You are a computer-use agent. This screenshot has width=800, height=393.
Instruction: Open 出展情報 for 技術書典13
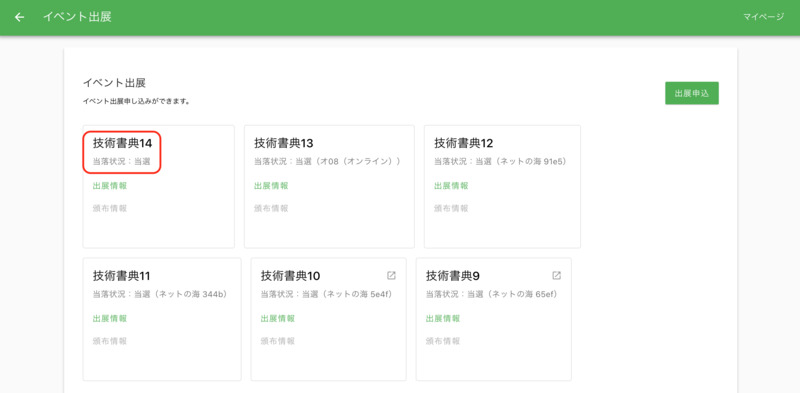point(271,186)
